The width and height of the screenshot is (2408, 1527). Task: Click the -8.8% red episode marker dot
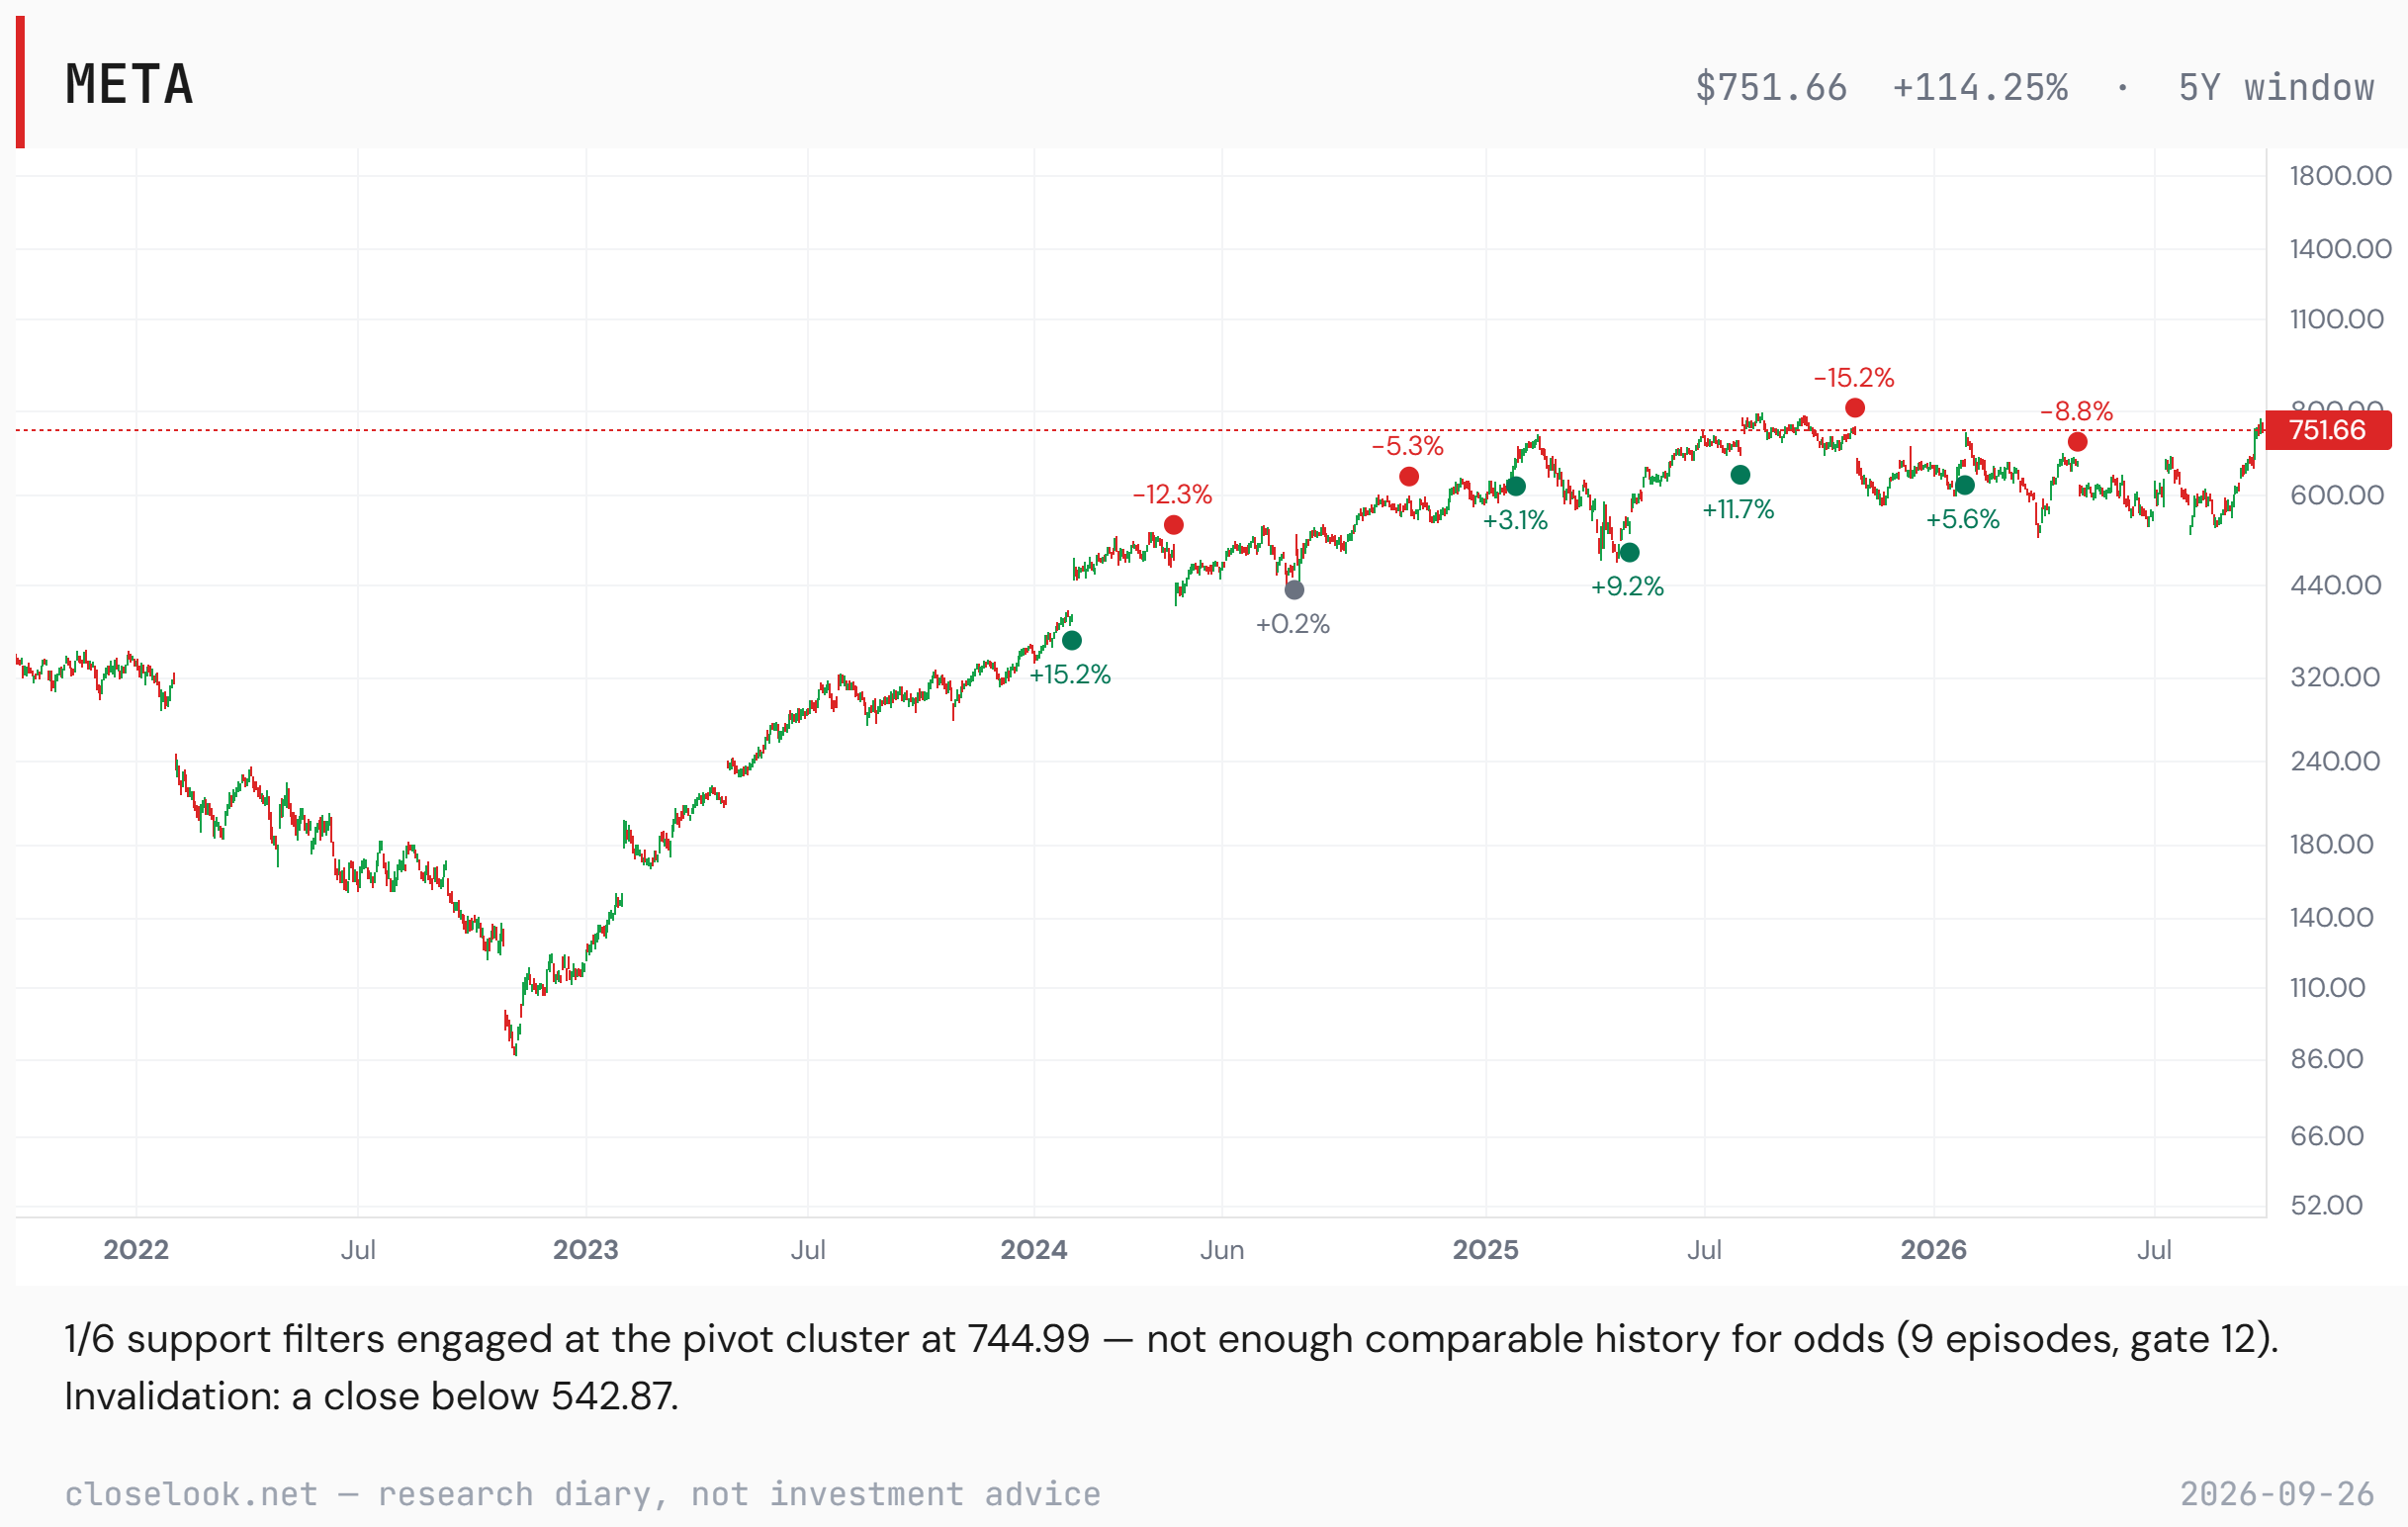click(x=2078, y=442)
